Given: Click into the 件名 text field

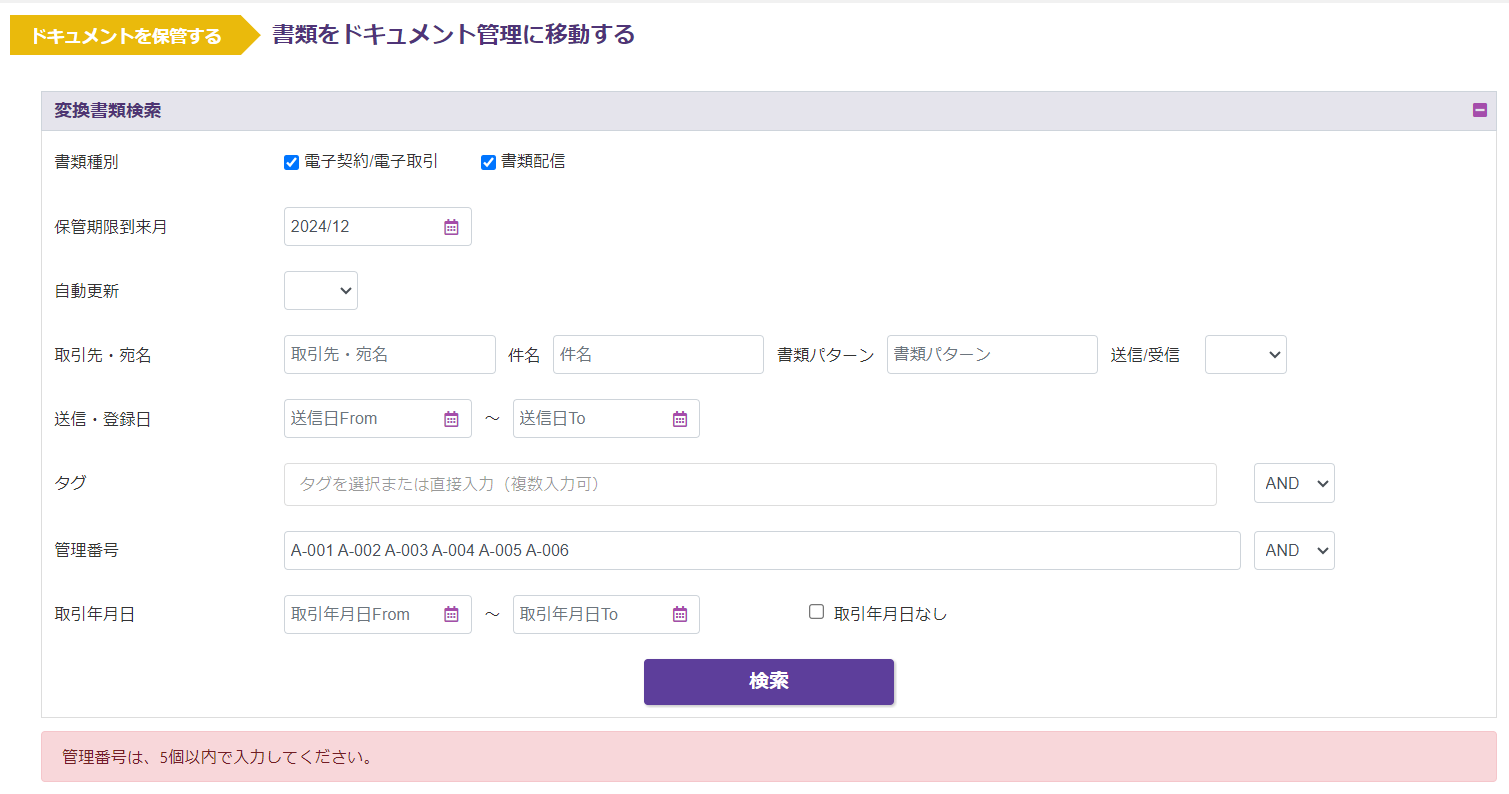Looking at the screenshot, I should 657,355.
